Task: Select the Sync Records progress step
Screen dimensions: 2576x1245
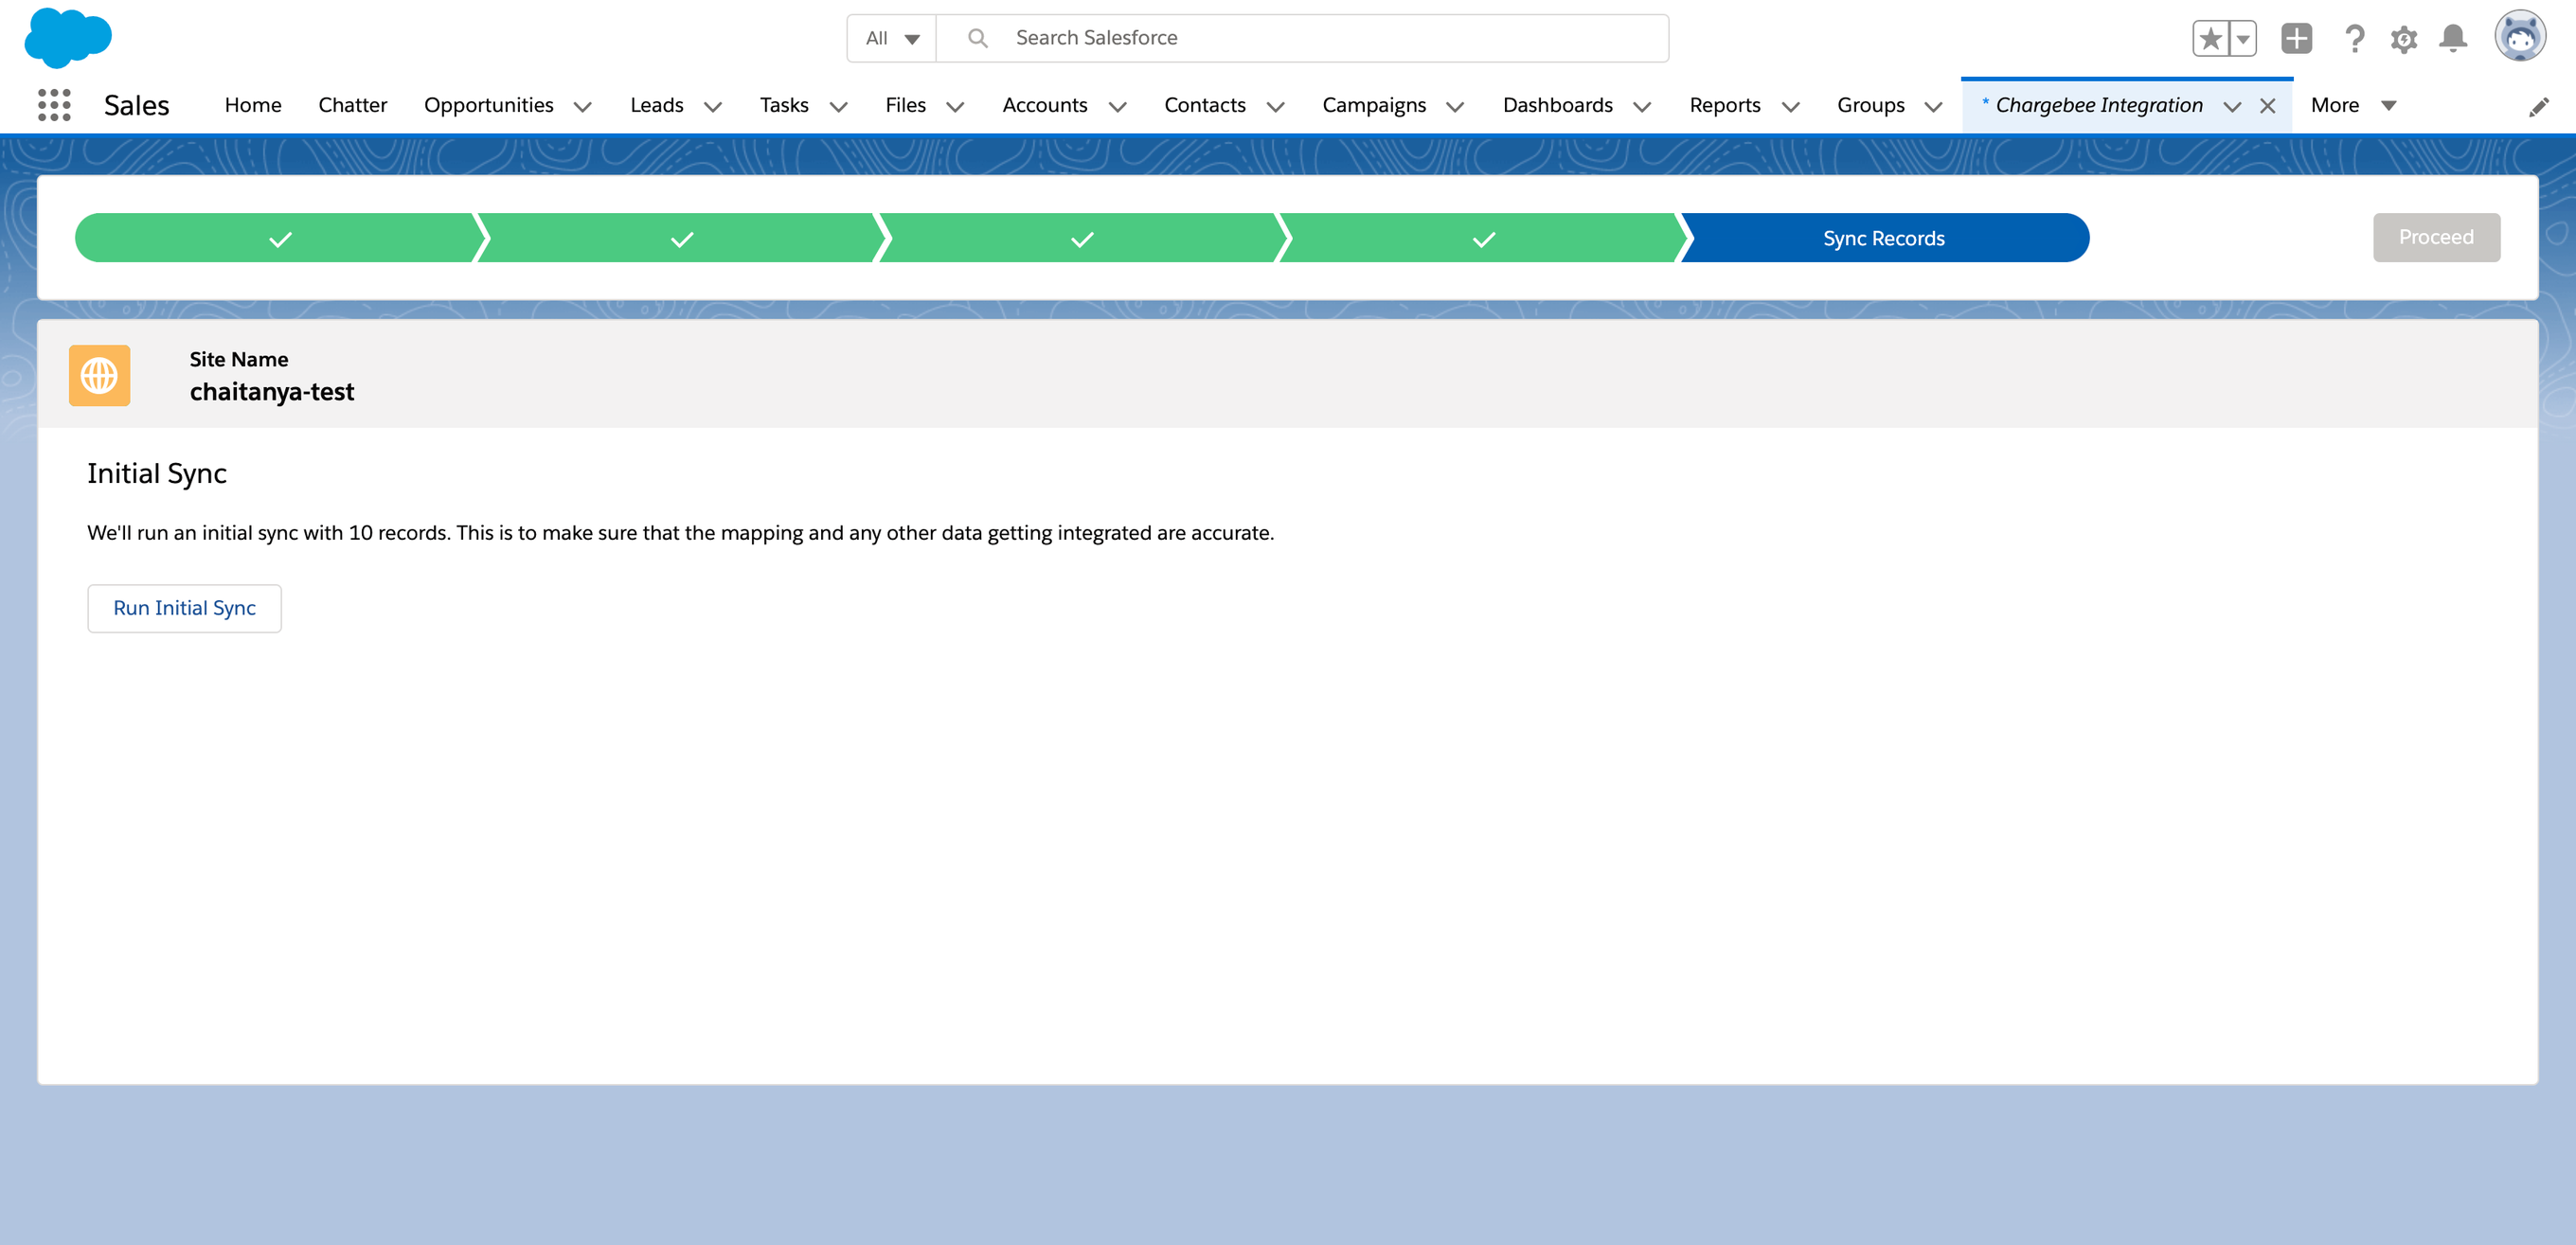Action: (x=1883, y=238)
